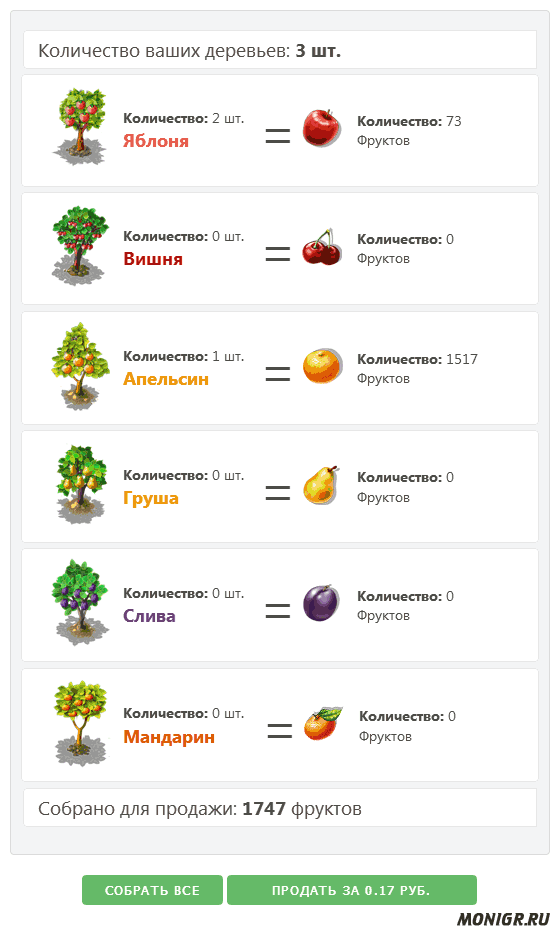Image resolution: width=560 pixels, height=935 pixels.
Task: Click the purple plum fruit icon
Action: [321, 603]
